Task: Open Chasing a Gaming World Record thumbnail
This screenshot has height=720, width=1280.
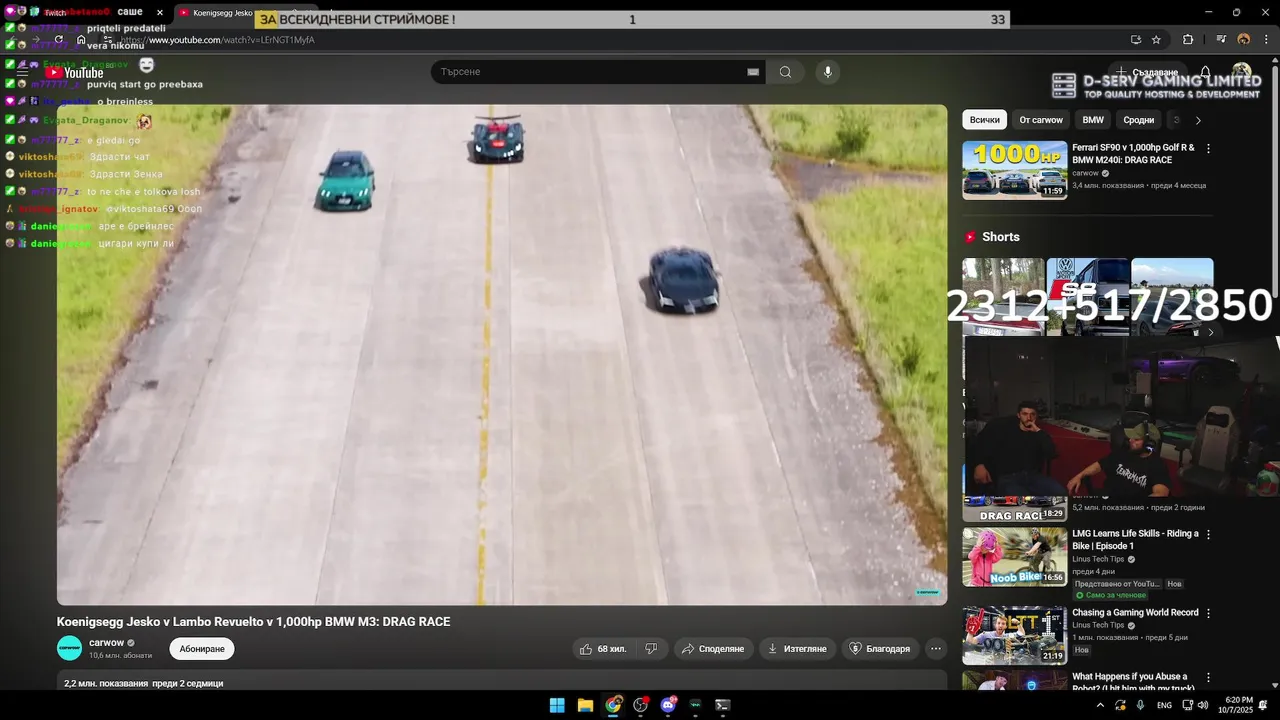Action: (x=1014, y=635)
